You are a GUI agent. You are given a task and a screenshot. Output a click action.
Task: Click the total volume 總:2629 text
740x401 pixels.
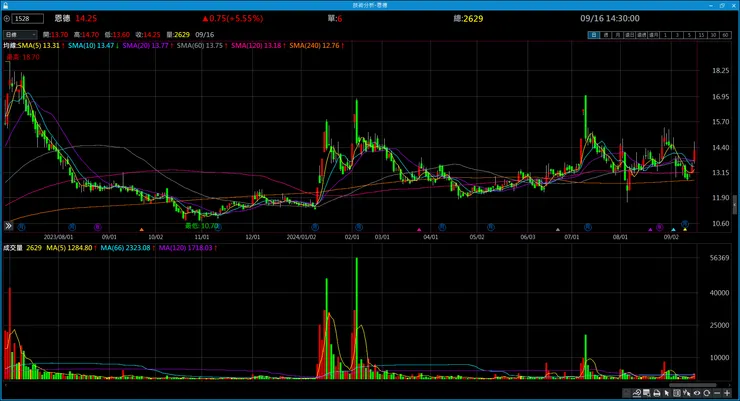tap(468, 18)
